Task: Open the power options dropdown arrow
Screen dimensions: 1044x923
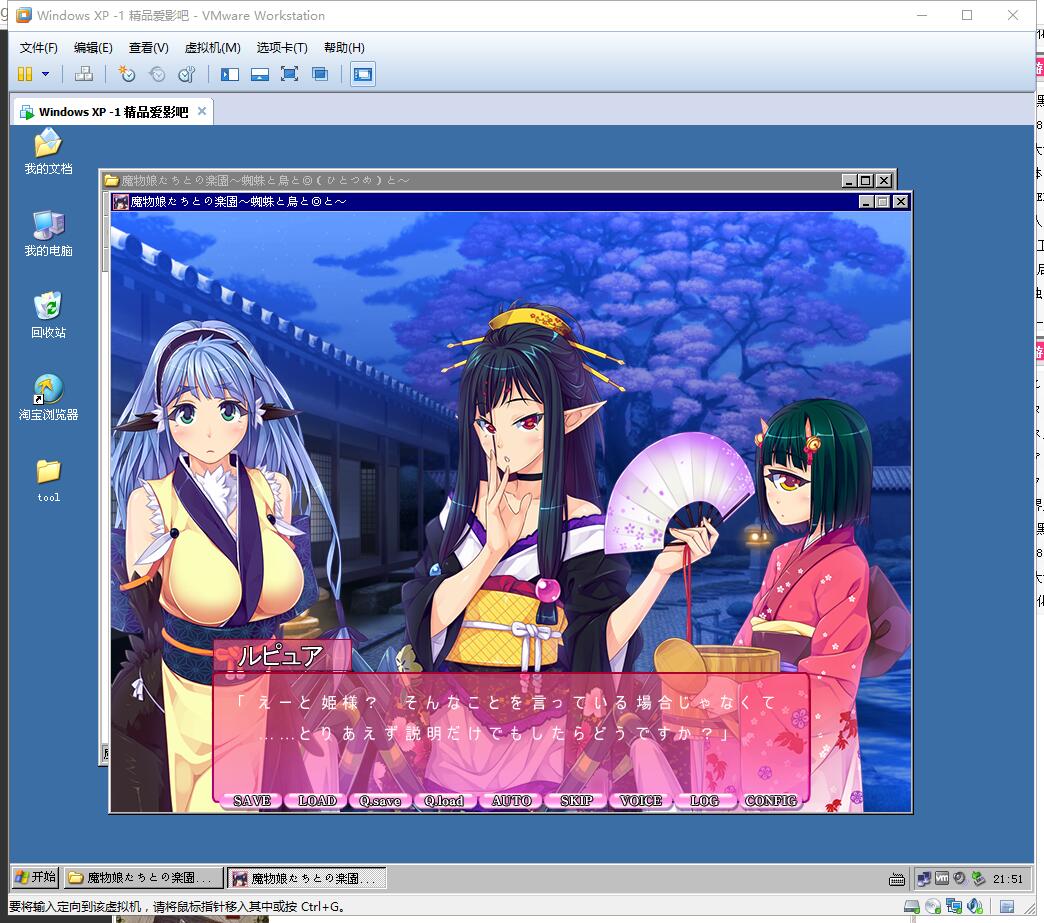Action: tap(45, 74)
